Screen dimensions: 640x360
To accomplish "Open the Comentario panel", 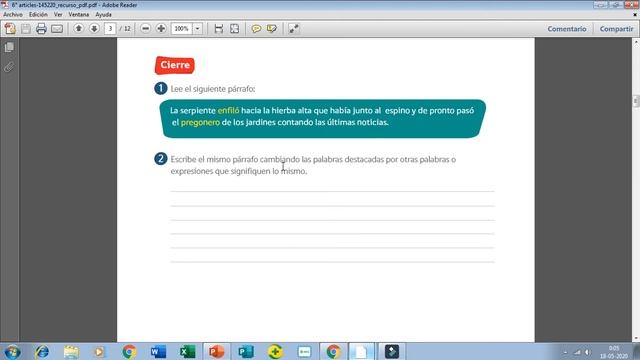I will 567,29.
